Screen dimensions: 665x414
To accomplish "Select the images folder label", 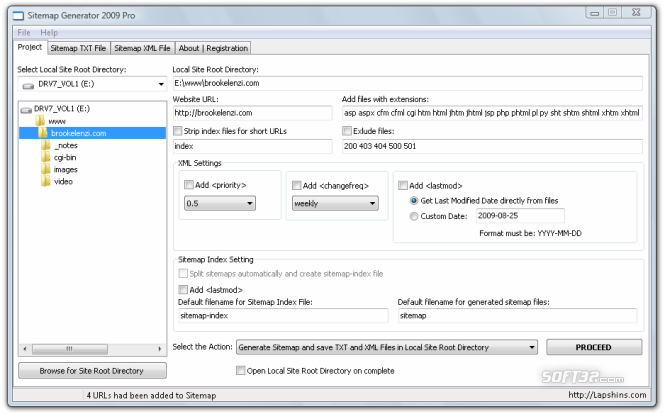I will 66,170.
